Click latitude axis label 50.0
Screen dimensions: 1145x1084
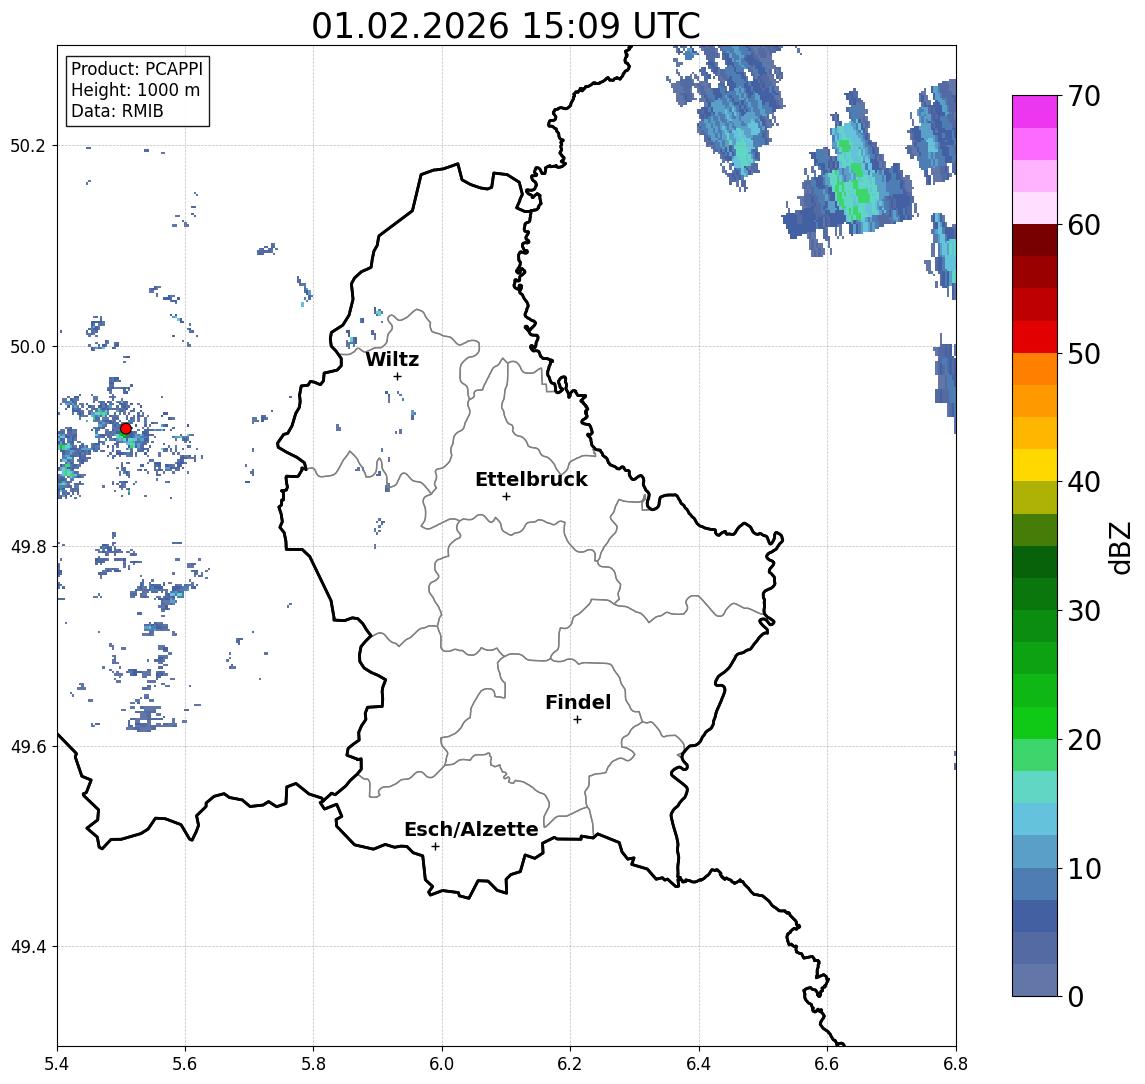tap(28, 346)
